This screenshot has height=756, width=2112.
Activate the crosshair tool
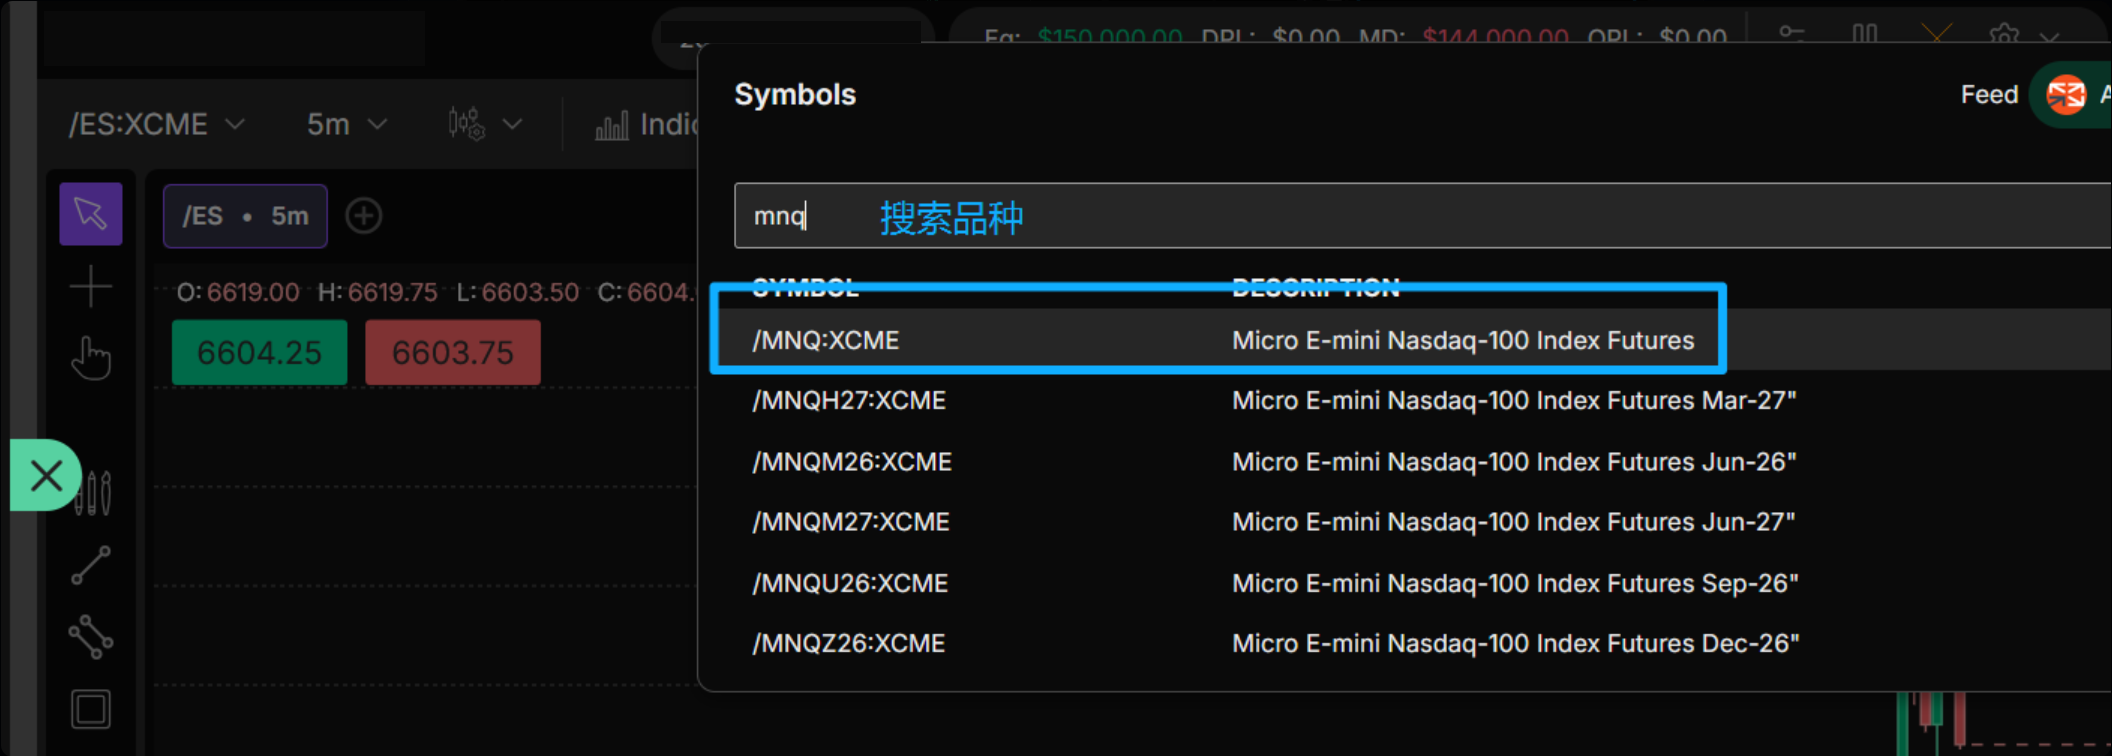(90, 287)
